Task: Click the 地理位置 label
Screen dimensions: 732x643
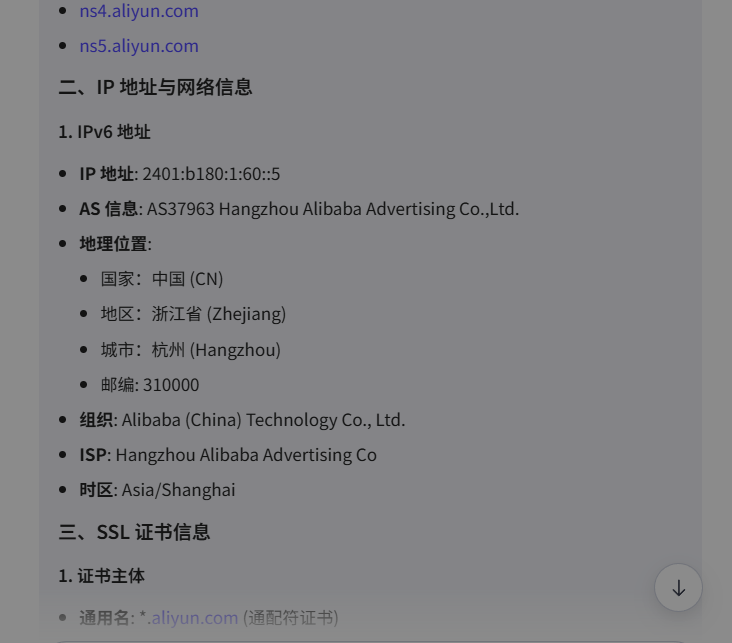Action: (x=113, y=244)
